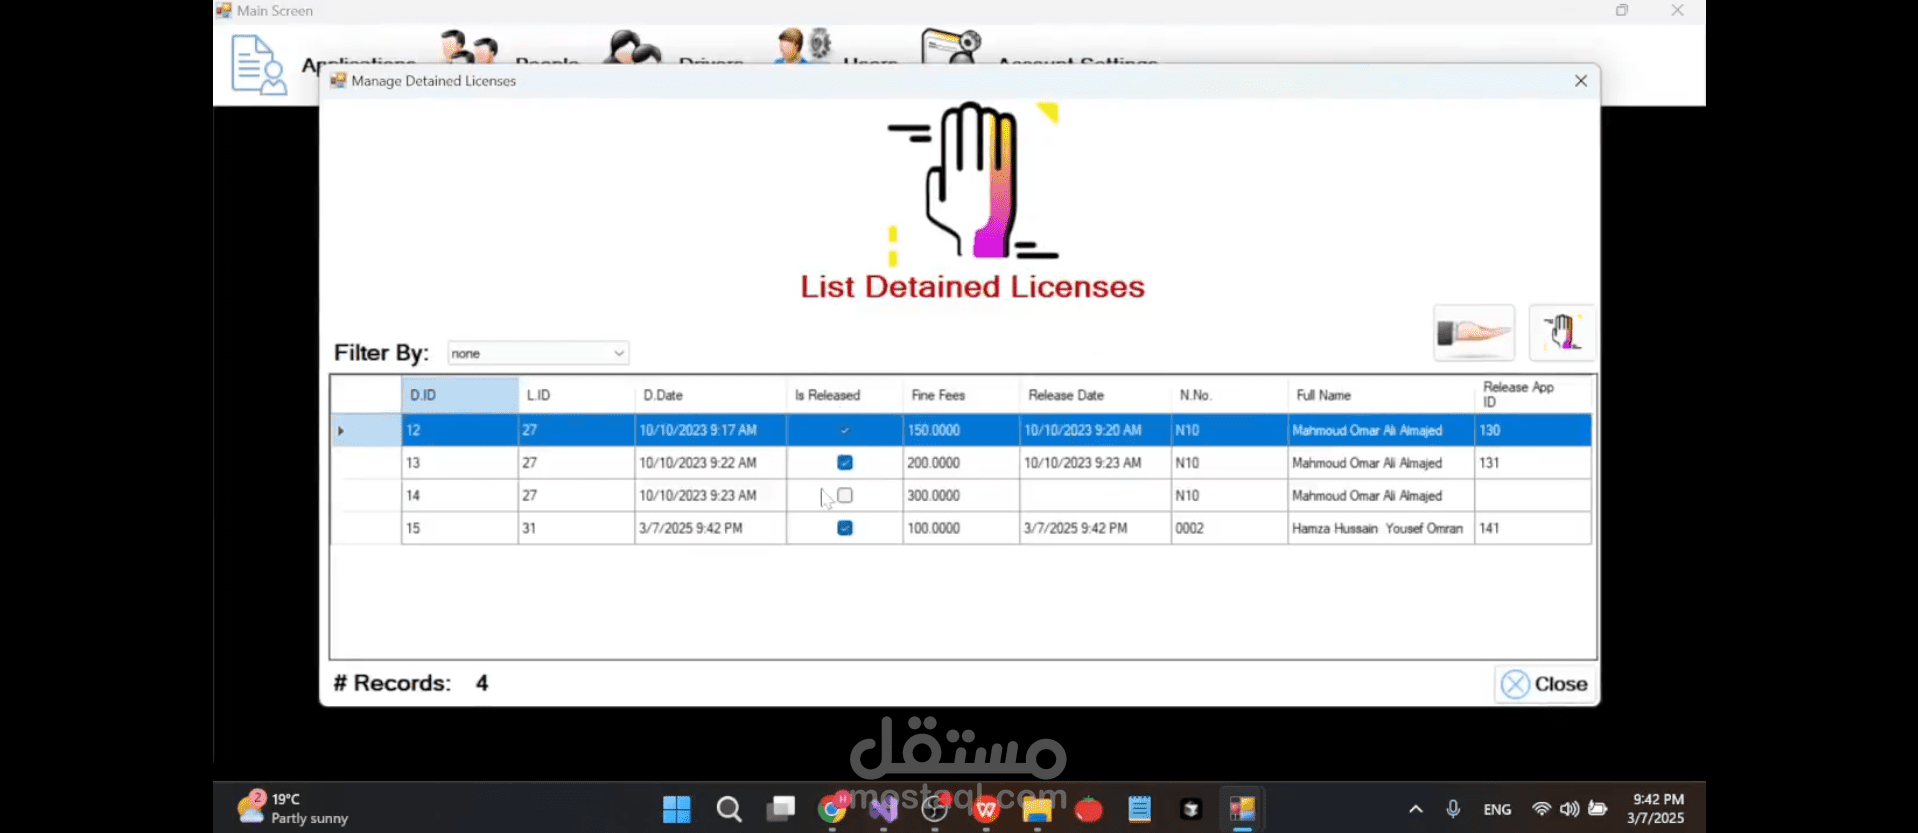1918x833 pixels.
Task: Open Windows taskbar search
Action: tap(729, 809)
